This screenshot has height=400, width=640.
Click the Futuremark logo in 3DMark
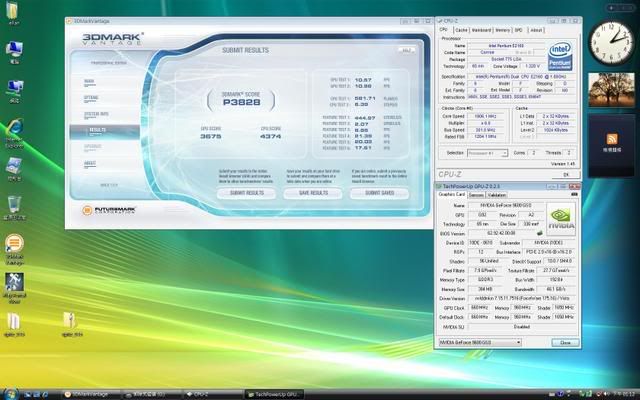109,210
